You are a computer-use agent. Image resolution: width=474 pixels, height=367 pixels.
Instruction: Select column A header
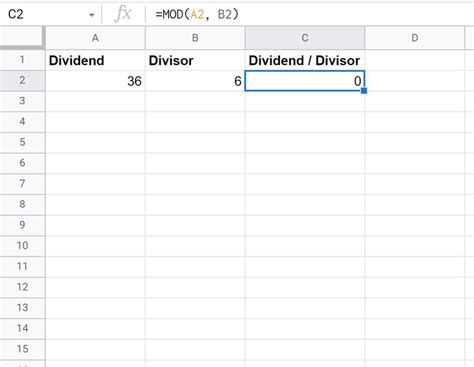point(95,38)
